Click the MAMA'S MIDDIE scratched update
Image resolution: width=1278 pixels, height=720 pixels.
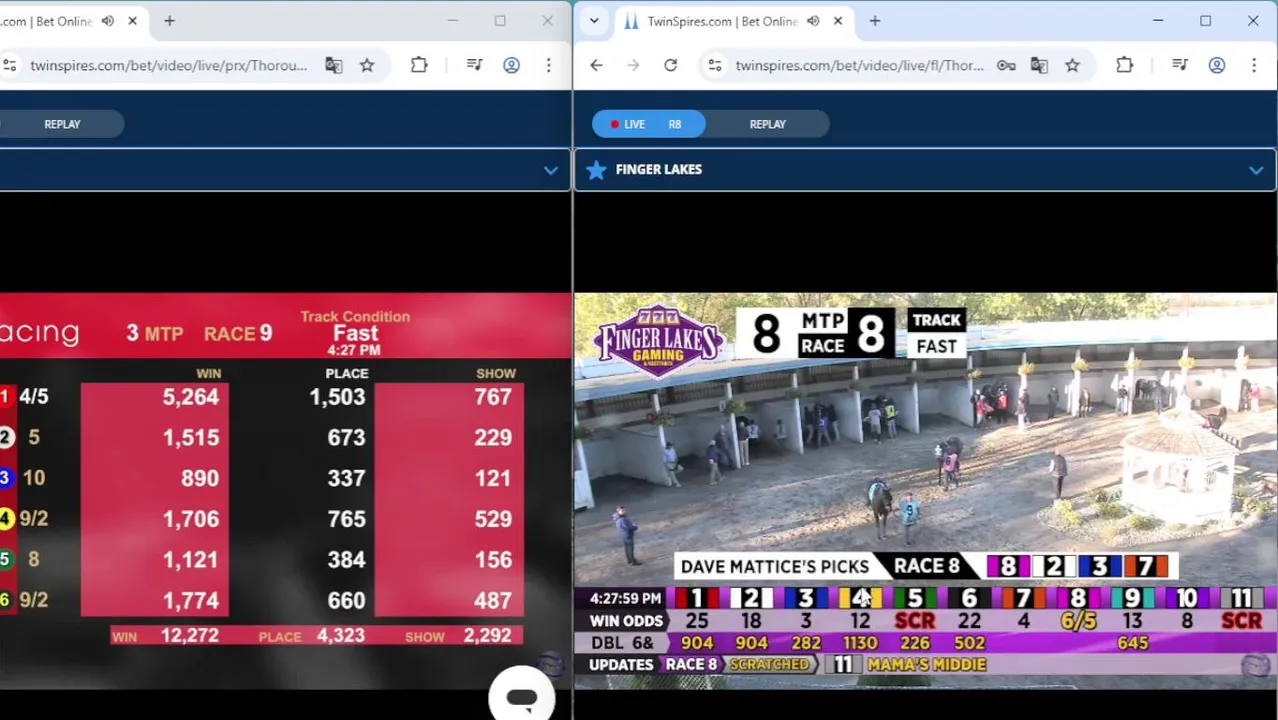(927, 664)
